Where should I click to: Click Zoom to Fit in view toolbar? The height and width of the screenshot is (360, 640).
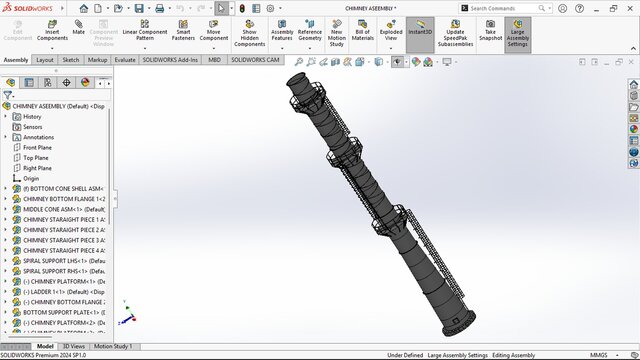[299, 62]
